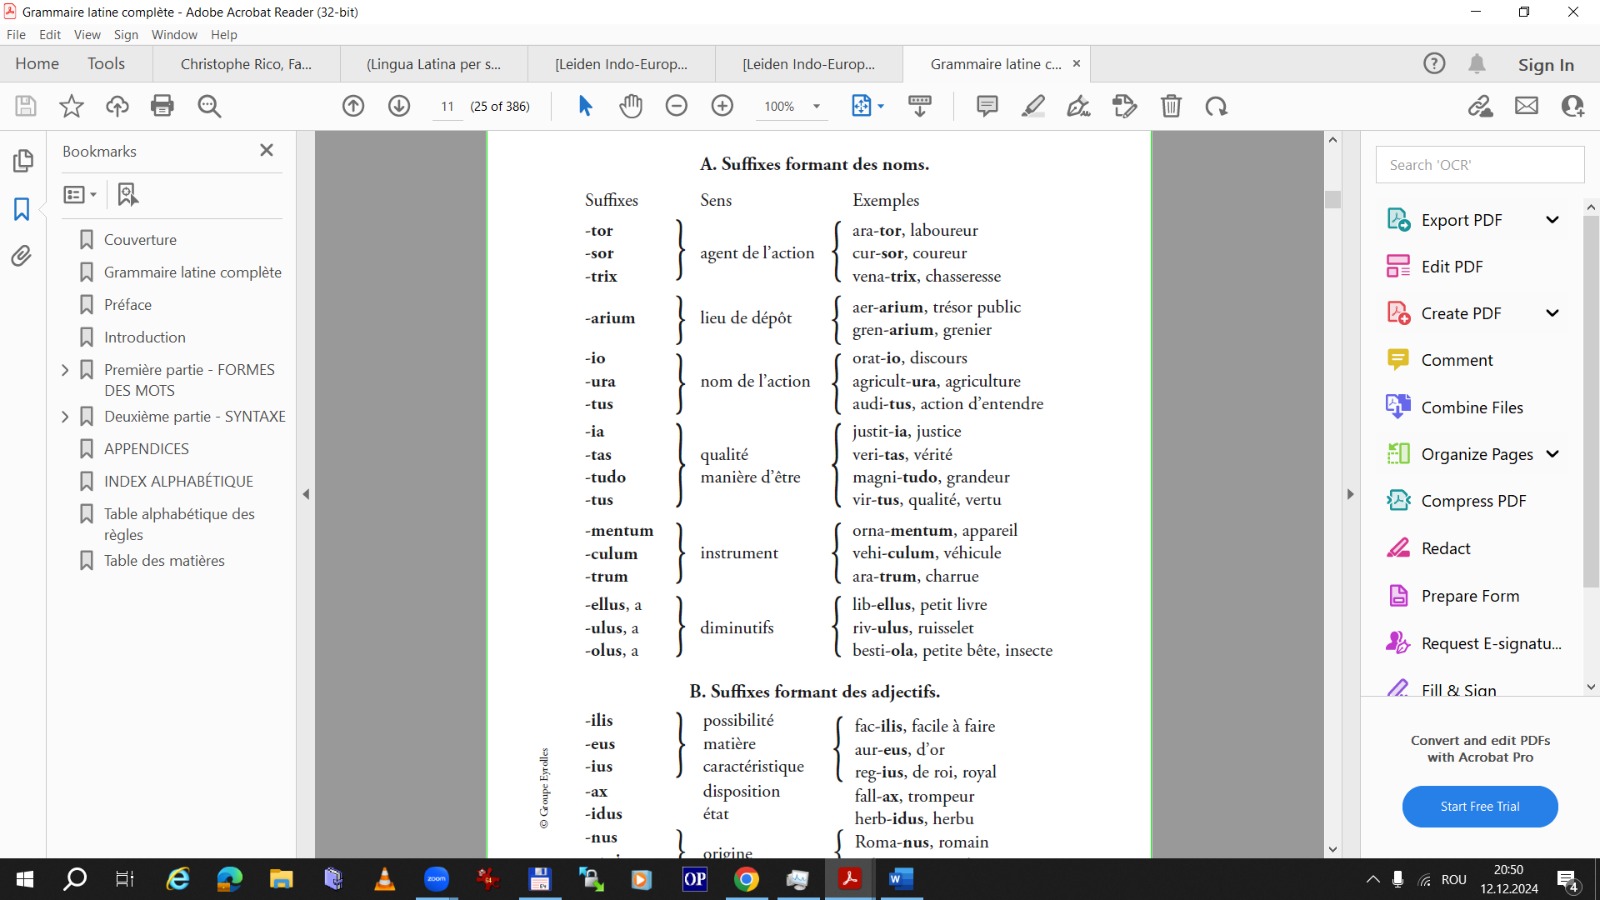
Task: Add document to starred favorites
Action: tap(72, 106)
